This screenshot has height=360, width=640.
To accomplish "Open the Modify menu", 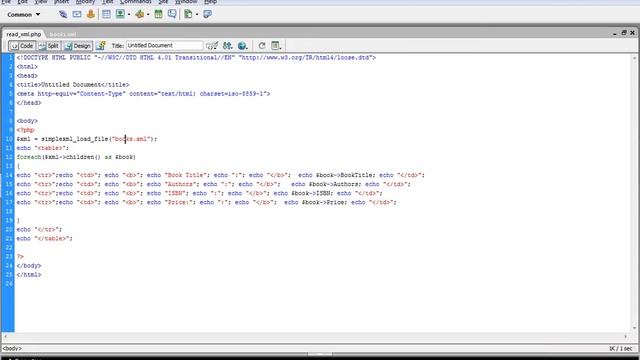I will coord(85,2).
